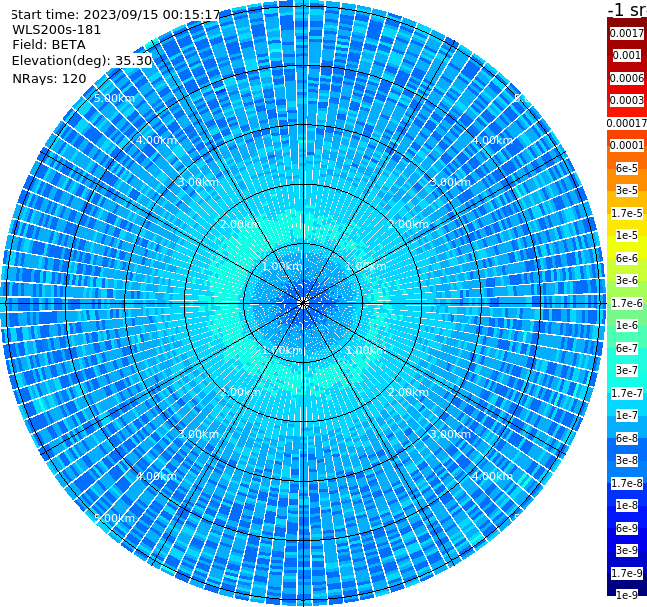Select the upper-right 3.00km range label

coord(450,182)
